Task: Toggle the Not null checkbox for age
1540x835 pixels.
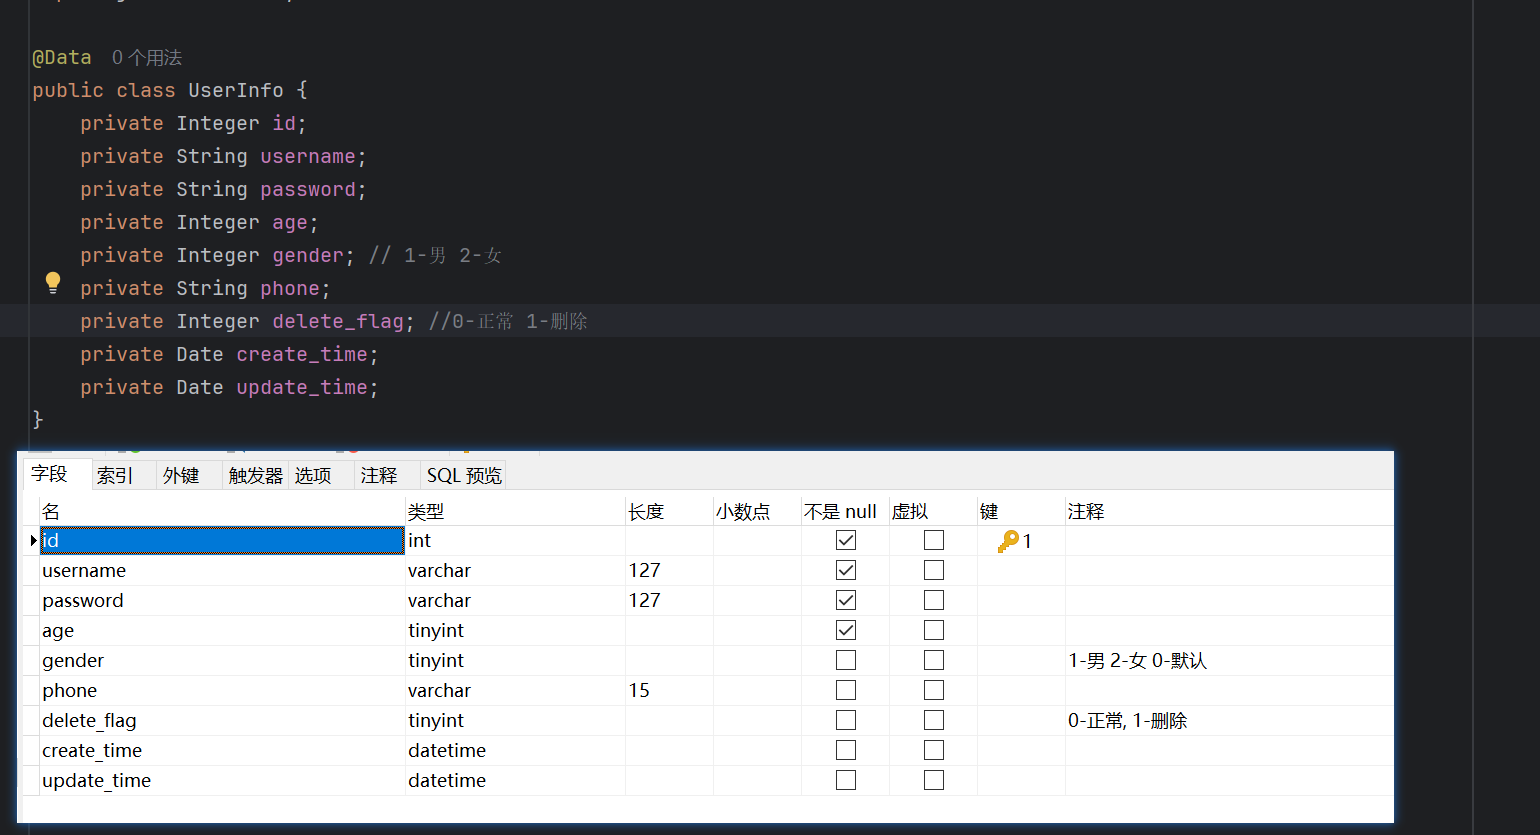Action: [846, 630]
